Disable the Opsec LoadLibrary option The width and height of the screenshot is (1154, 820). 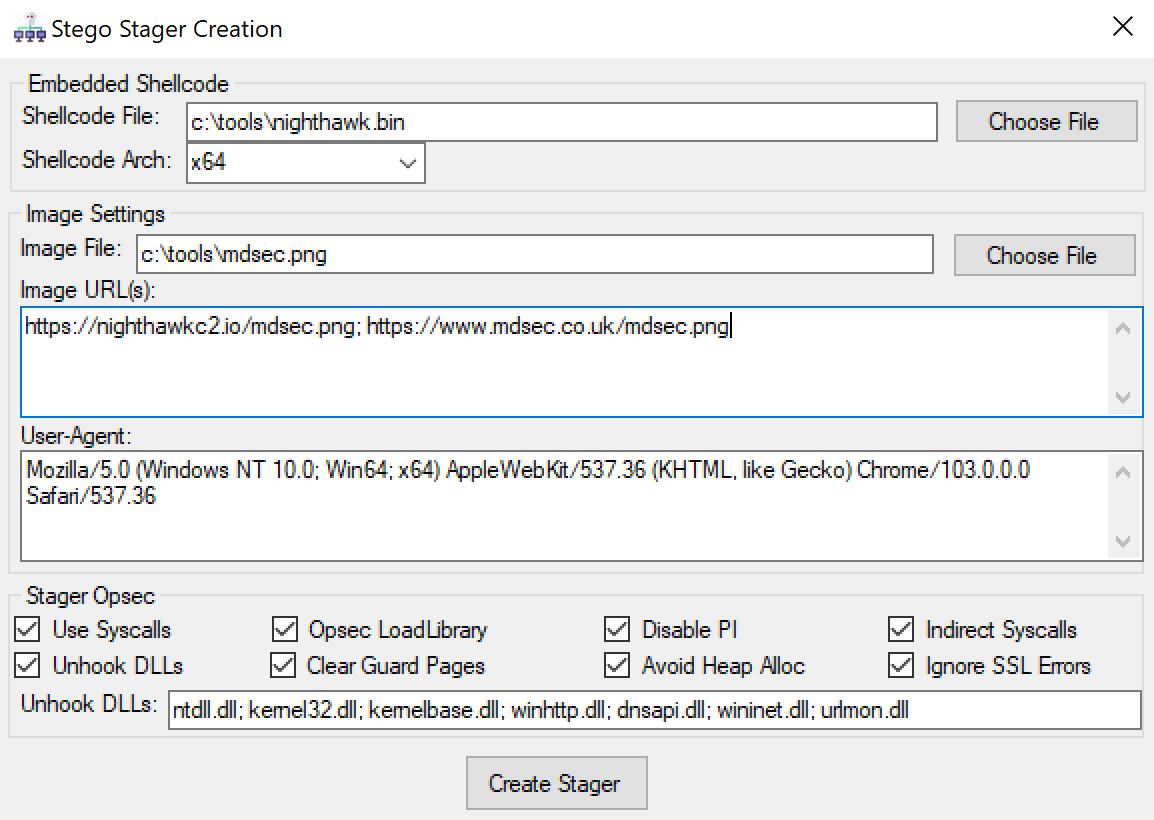285,630
